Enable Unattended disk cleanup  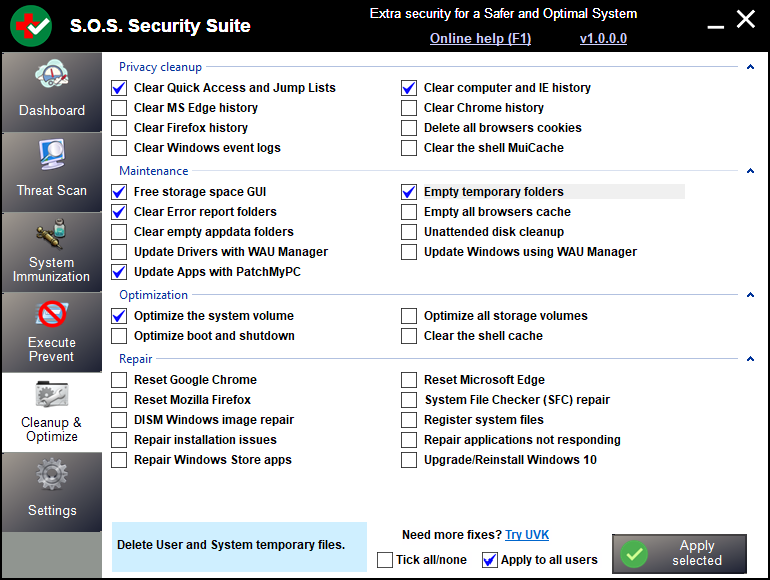[x=409, y=232]
